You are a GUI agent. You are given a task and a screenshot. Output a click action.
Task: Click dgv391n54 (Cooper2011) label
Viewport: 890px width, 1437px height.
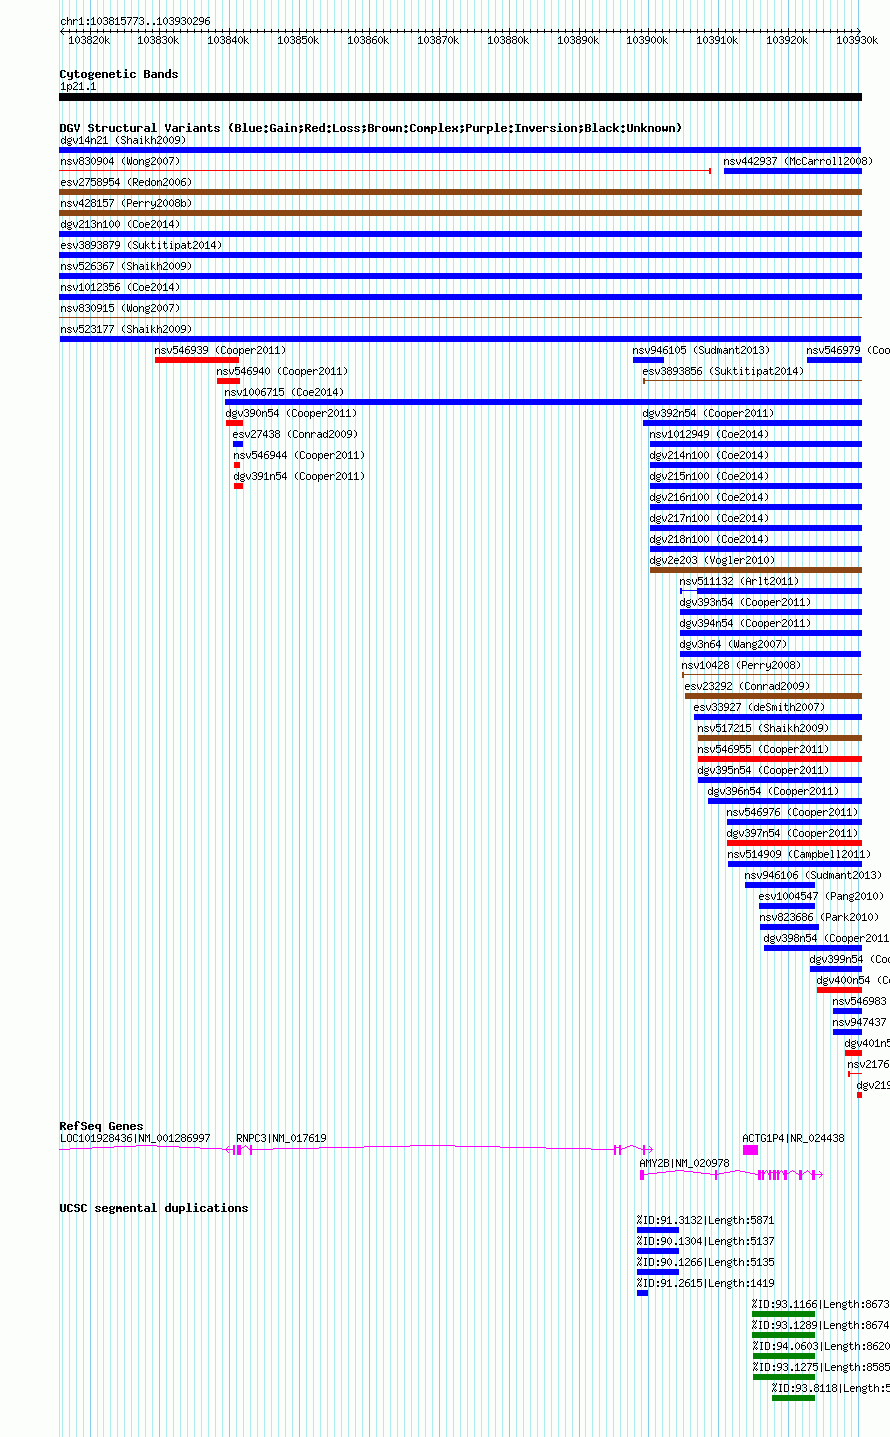coord(300,476)
